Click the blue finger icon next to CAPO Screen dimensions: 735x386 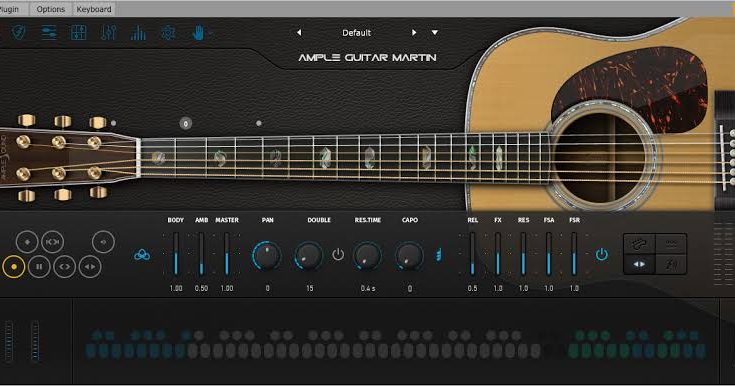[x=438, y=255]
